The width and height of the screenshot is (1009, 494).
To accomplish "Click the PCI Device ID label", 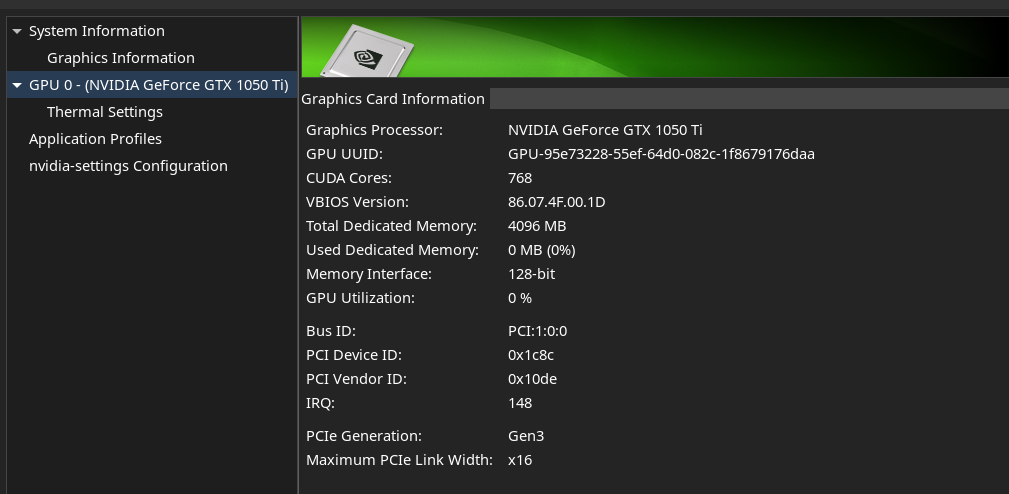I will pyautogui.click(x=354, y=355).
